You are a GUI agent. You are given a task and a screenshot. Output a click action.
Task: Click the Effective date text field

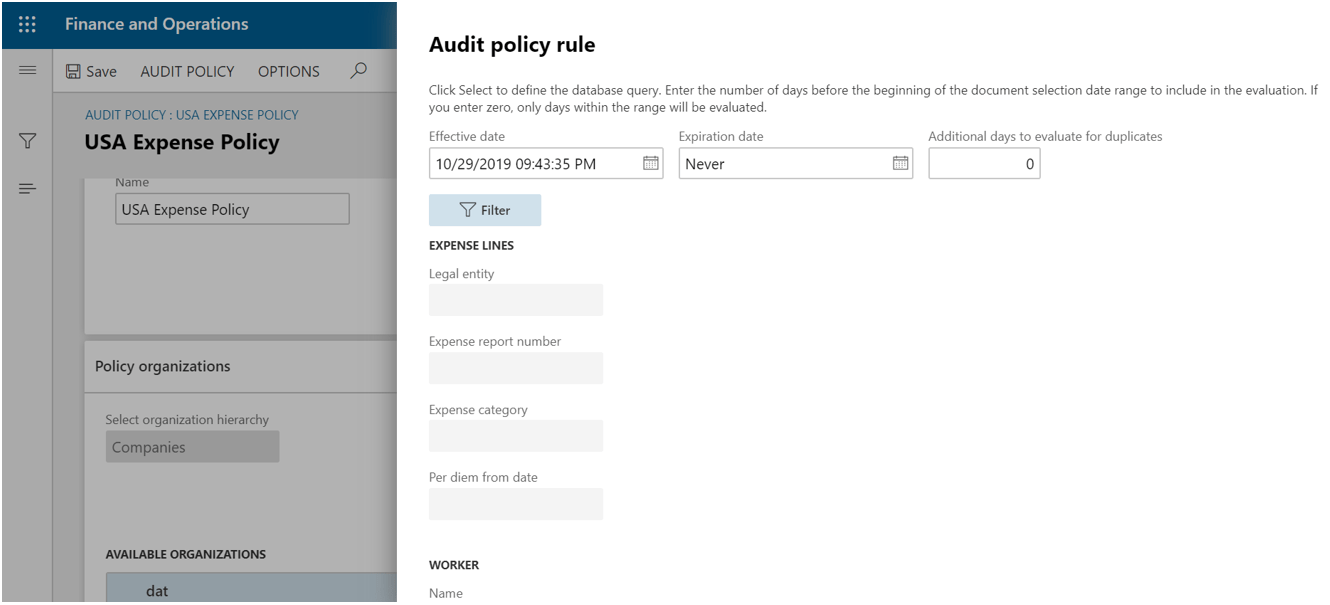(x=533, y=164)
